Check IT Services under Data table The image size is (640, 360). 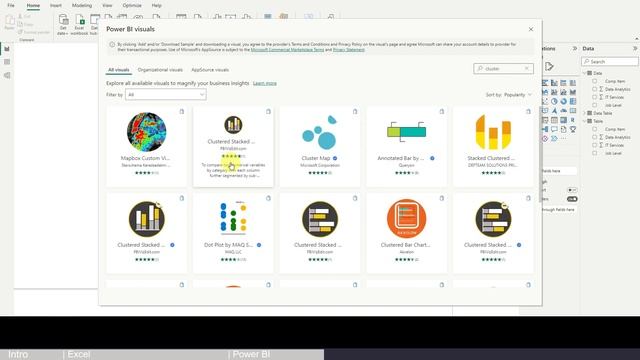coord(595,97)
